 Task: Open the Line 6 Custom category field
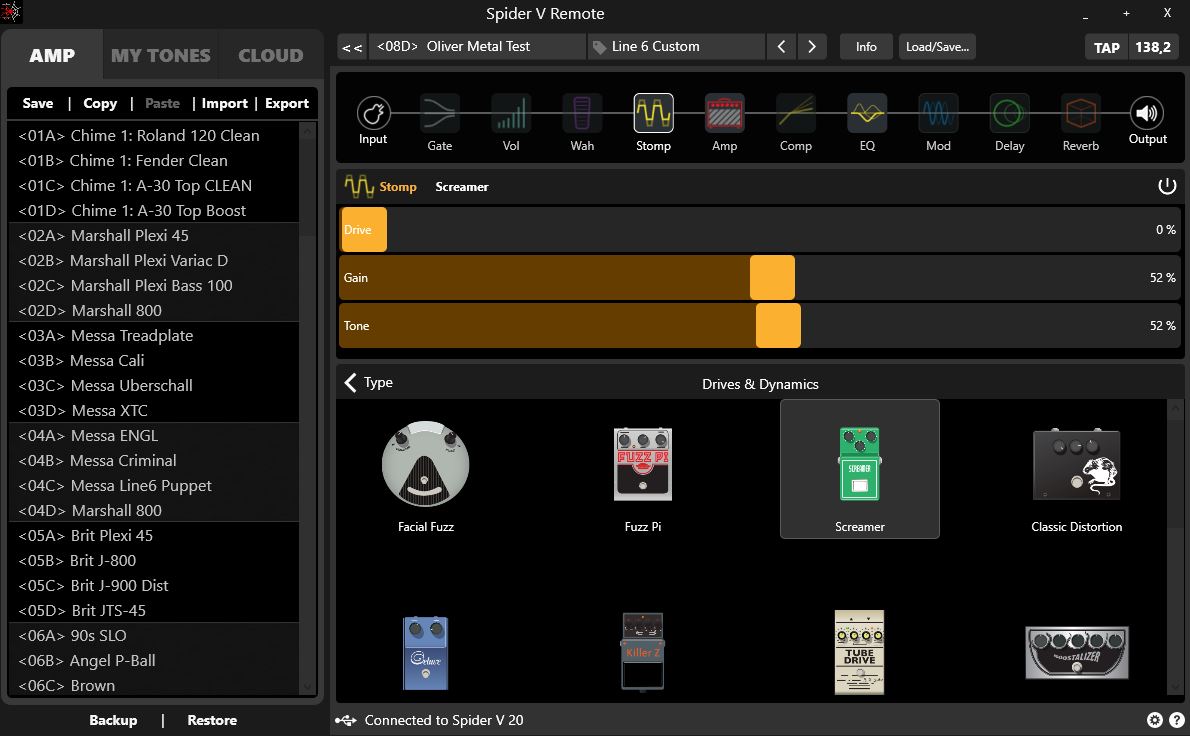coord(676,47)
